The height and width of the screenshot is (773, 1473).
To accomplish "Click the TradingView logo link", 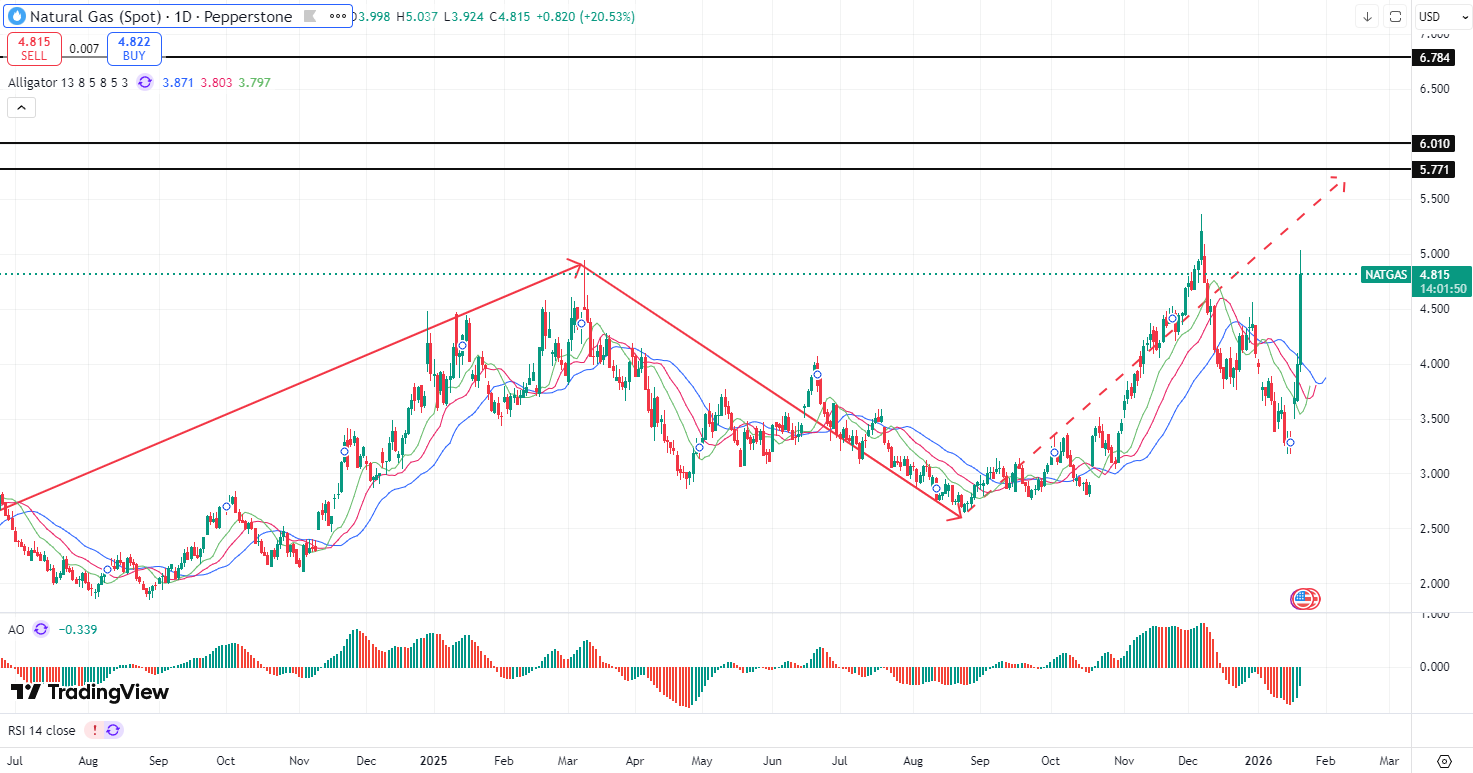I will tap(90, 692).
